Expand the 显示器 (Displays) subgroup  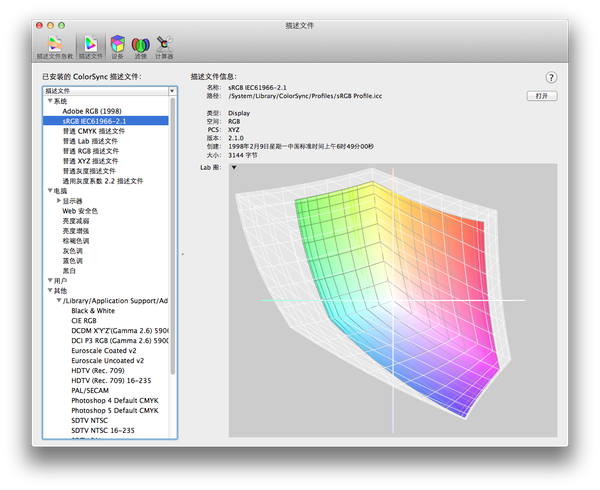tap(58, 201)
